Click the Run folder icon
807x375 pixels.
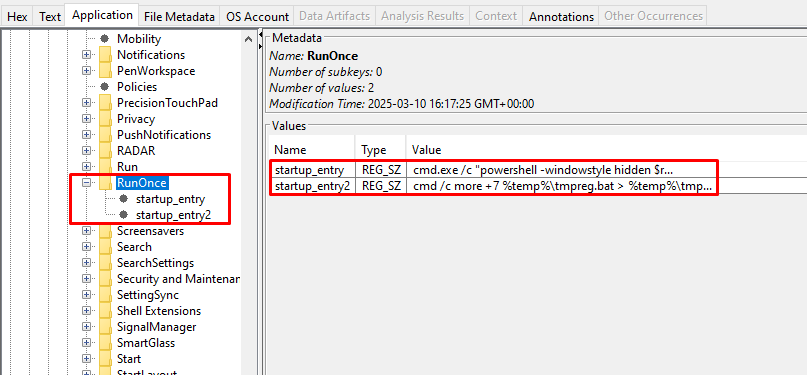tap(105, 167)
